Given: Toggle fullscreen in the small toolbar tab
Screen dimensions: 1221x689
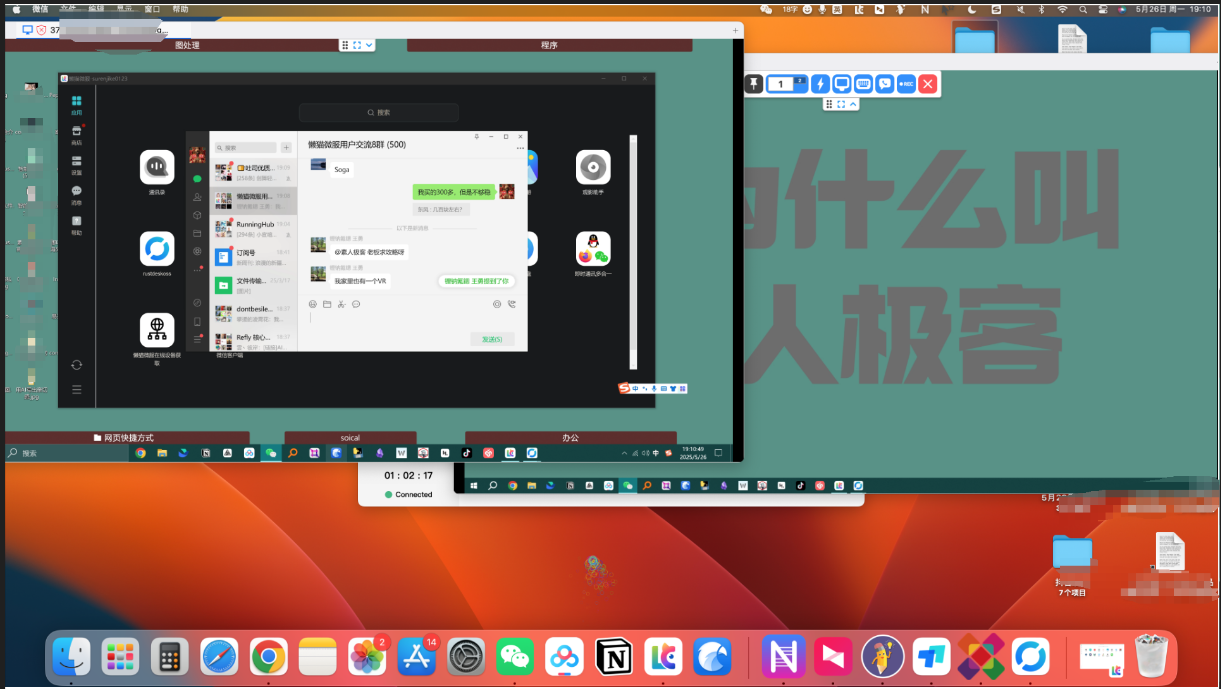Looking at the screenshot, I should pos(841,104).
